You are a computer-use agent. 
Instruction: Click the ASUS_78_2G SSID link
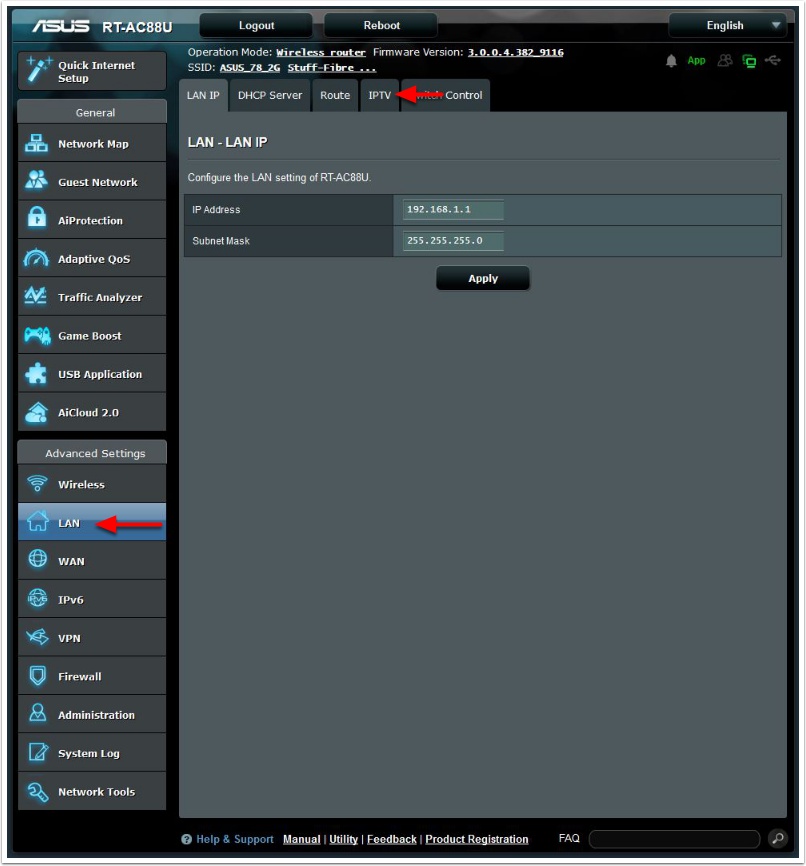[x=250, y=68]
